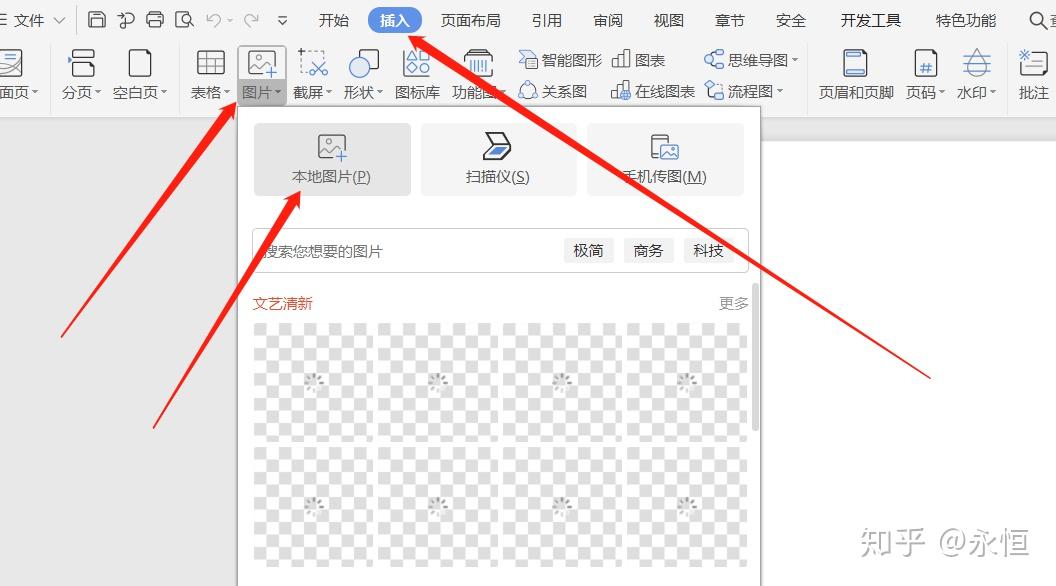Click the picture panel vertical scrollbar
1056x586 pixels.
(x=755, y=360)
